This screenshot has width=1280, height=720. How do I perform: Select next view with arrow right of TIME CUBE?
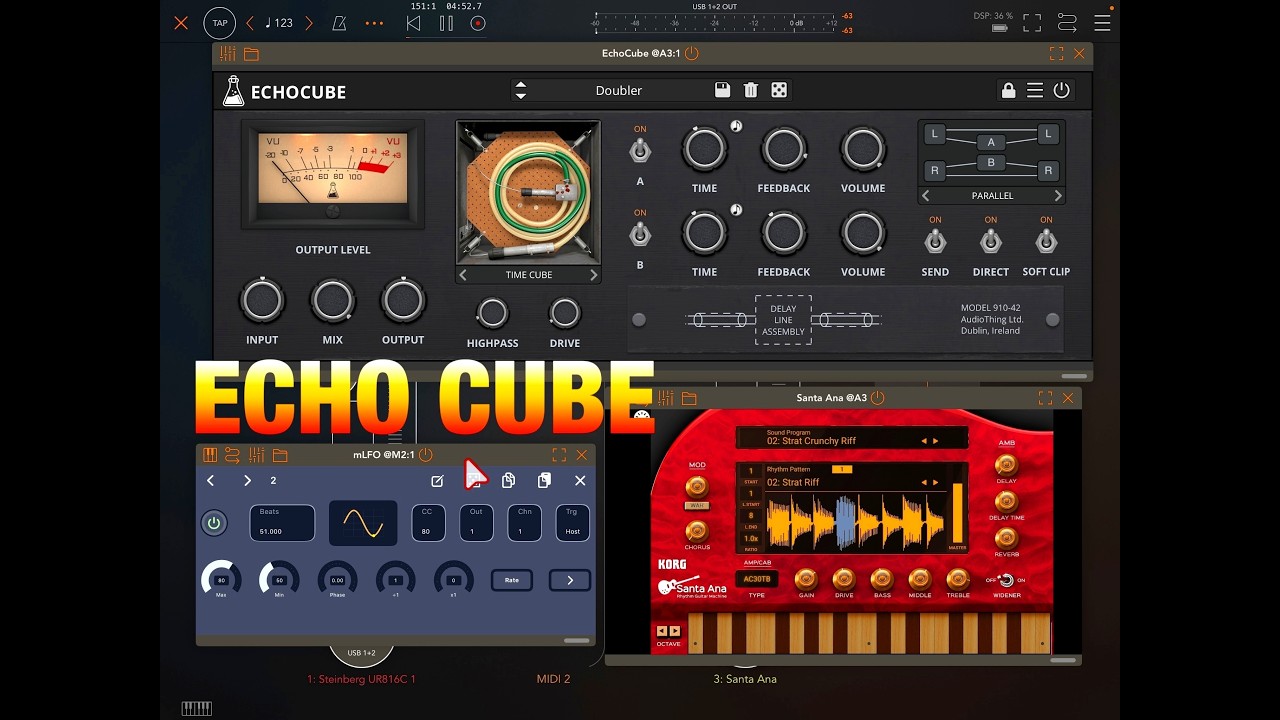[x=593, y=275]
